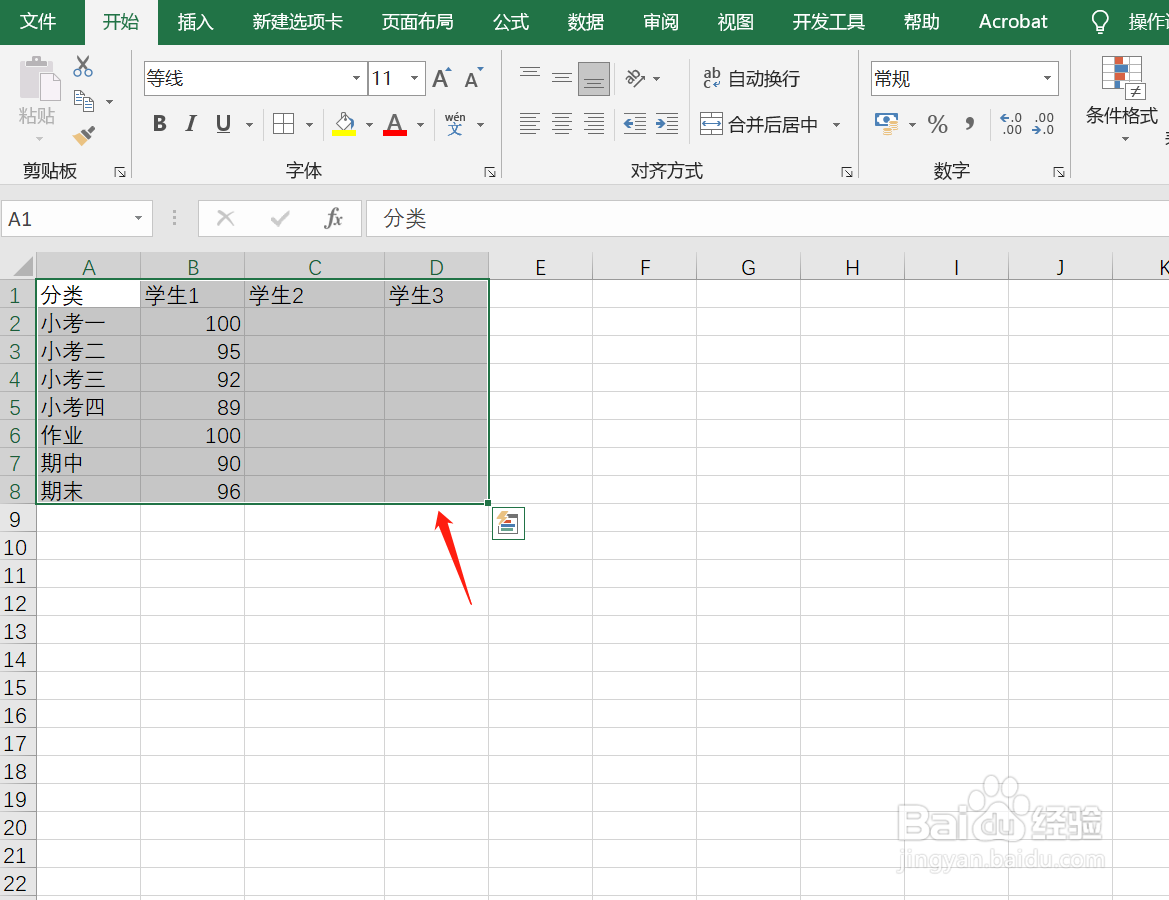Expand the borders dropdown arrow
The width and height of the screenshot is (1169, 900).
309,125
